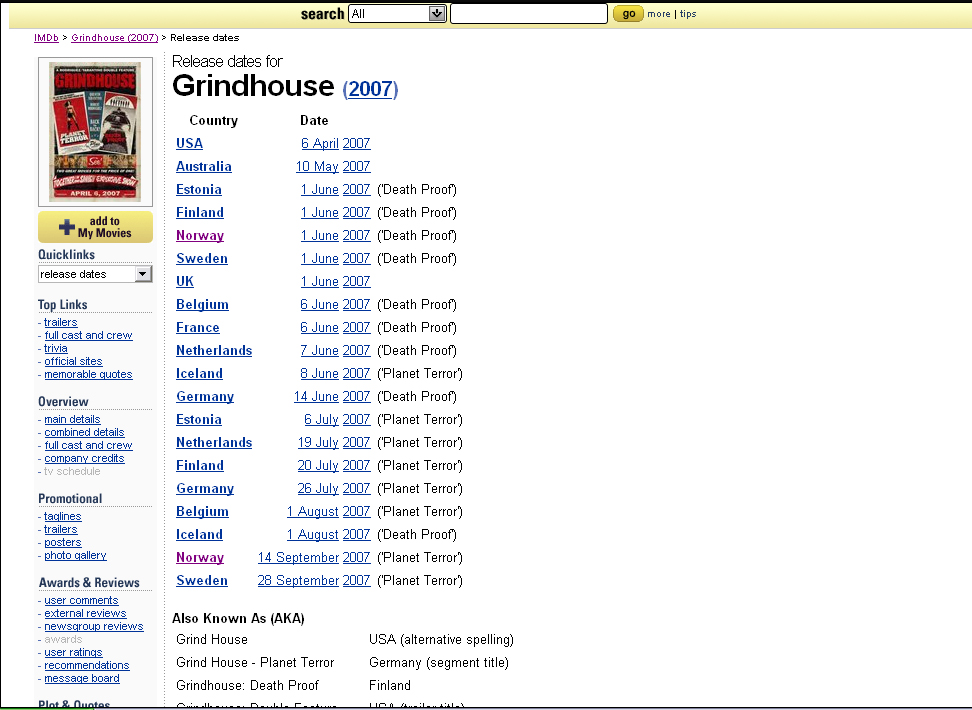Open full cast and crew under Top Links

(88, 335)
